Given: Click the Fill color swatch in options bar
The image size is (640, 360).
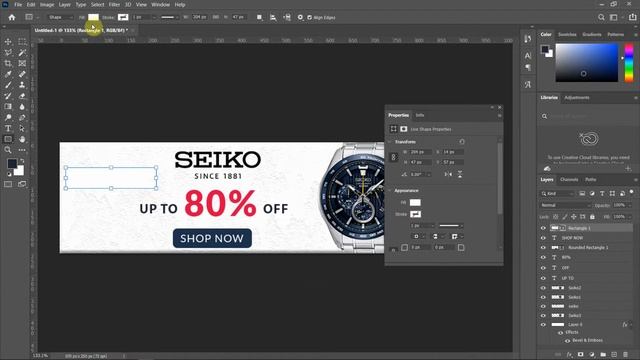Looking at the screenshot, I should click(93, 17).
